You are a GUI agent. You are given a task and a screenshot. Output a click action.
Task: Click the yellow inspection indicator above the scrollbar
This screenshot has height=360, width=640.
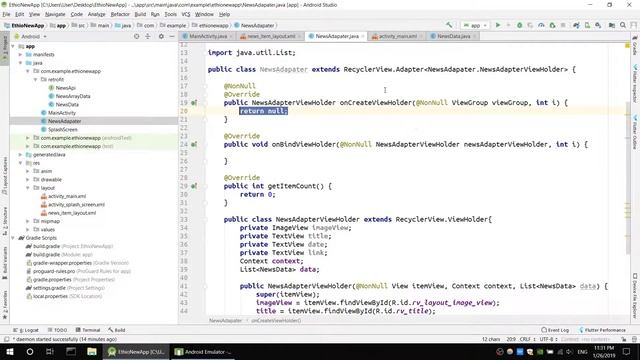(x=627, y=46)
